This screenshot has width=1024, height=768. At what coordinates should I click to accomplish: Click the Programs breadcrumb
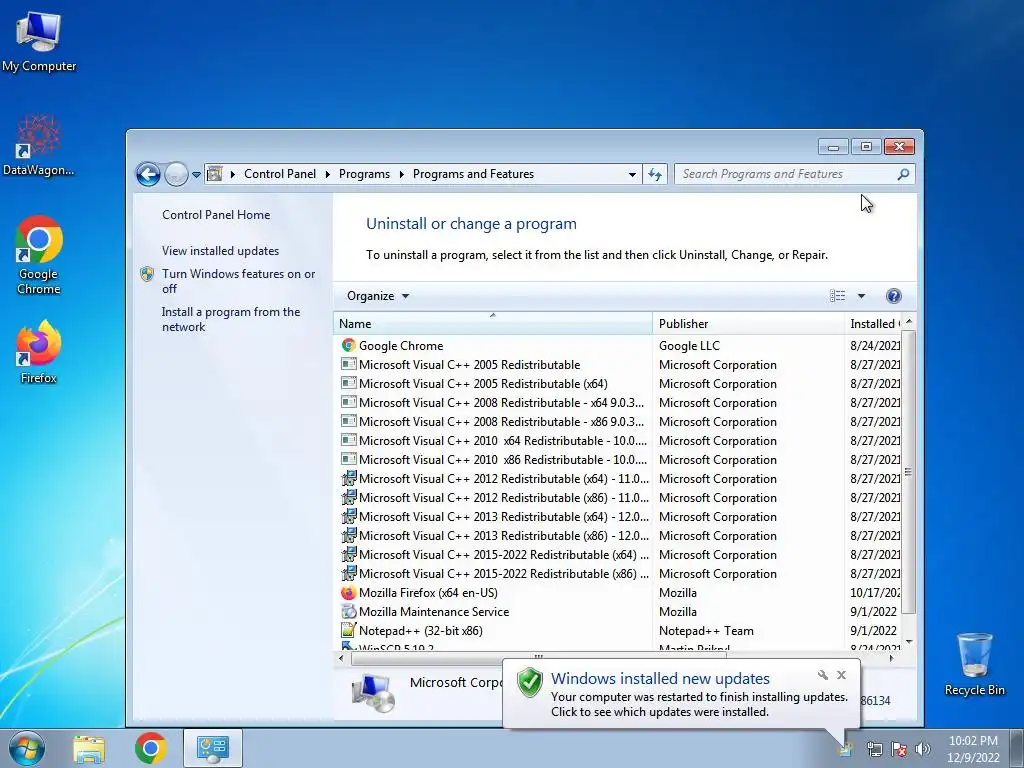click(x=364, y=174)
